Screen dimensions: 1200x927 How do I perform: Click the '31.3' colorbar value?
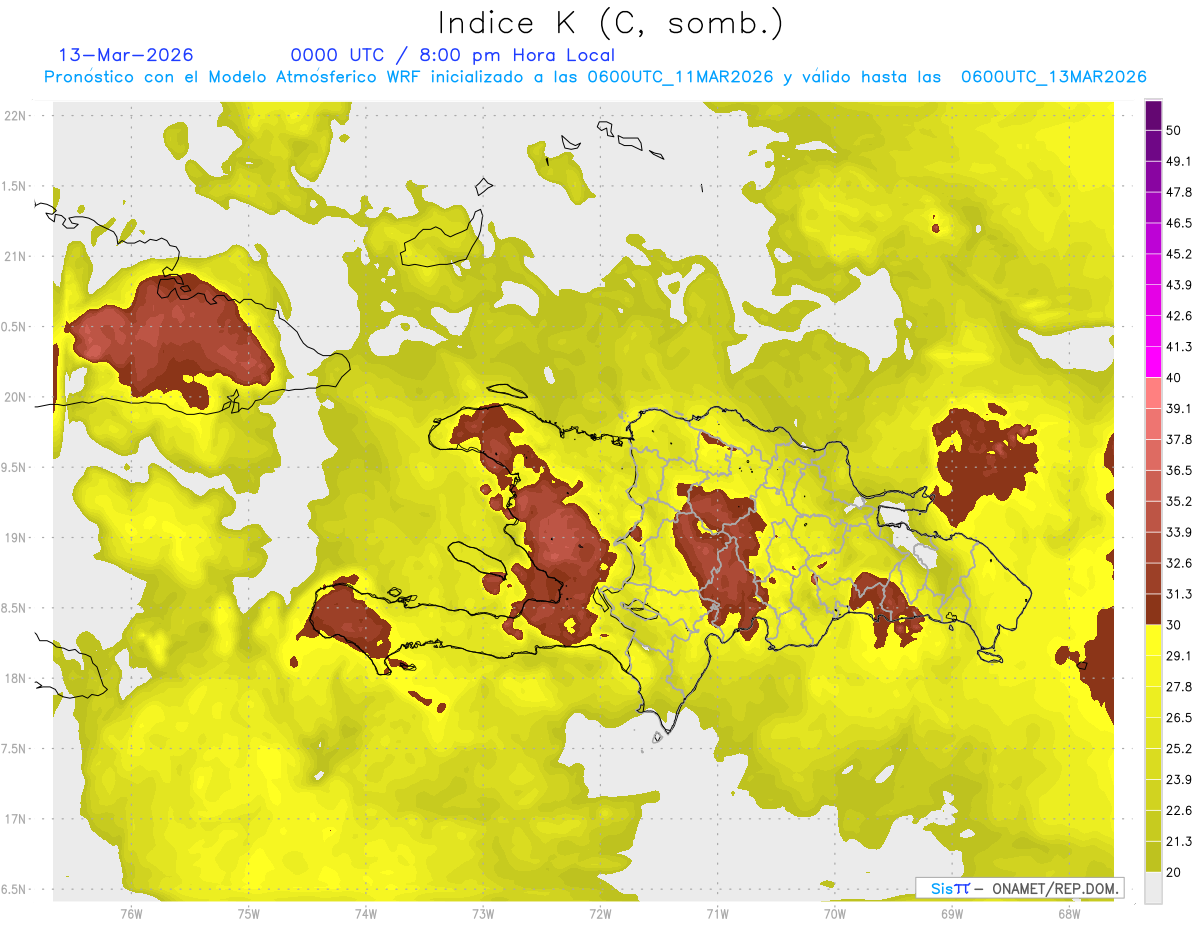[1179, 594]
